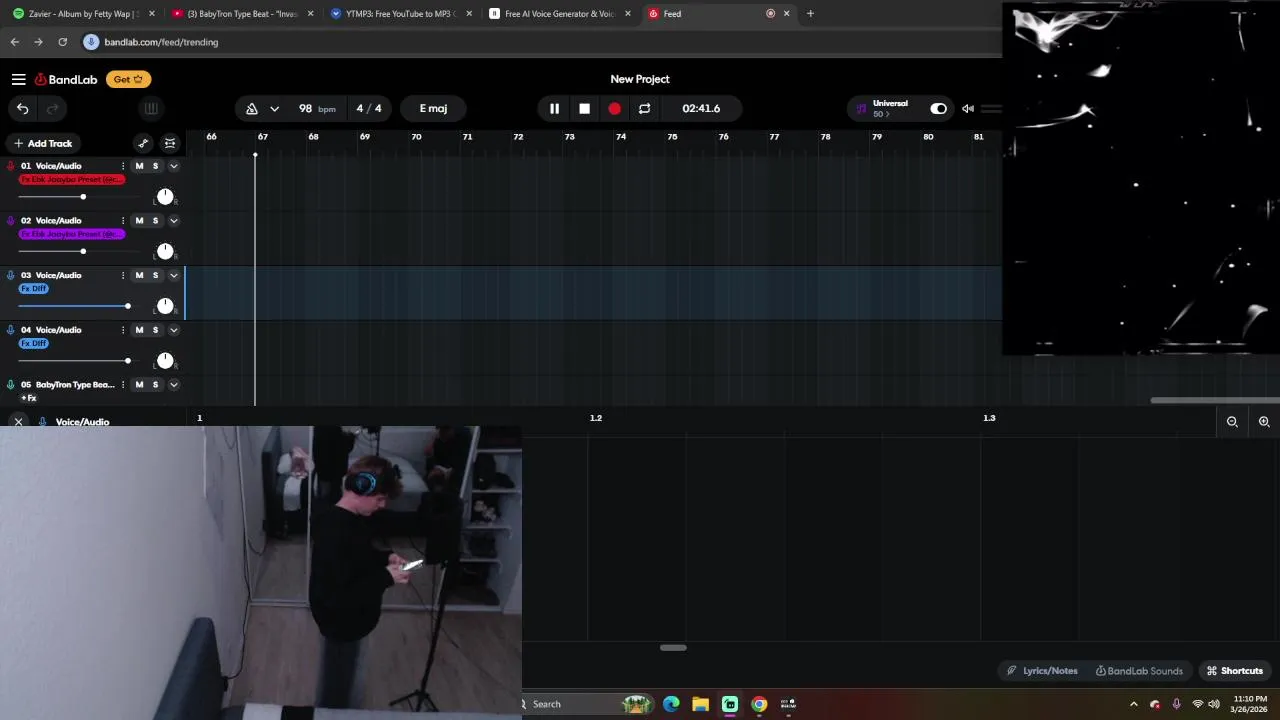Image resolution: width=1280 pixels, height=720 pixels.
Task: Open the mix editor icon beside automation
Action: click(x=170, y=143)
